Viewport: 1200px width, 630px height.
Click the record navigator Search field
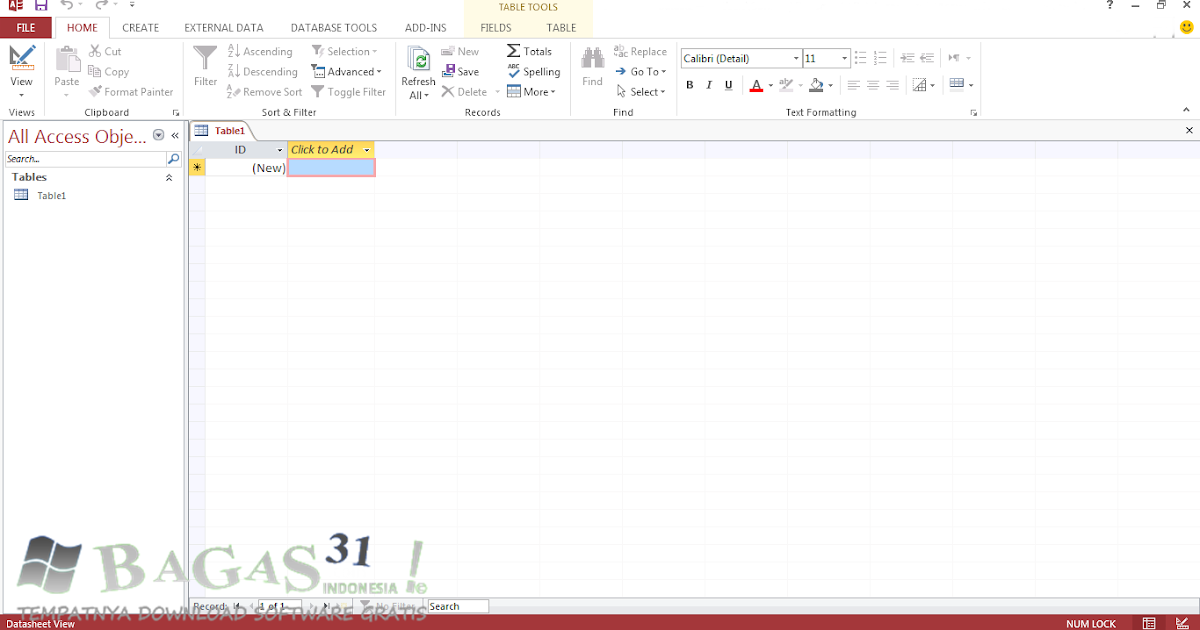[x=458, y=606]
